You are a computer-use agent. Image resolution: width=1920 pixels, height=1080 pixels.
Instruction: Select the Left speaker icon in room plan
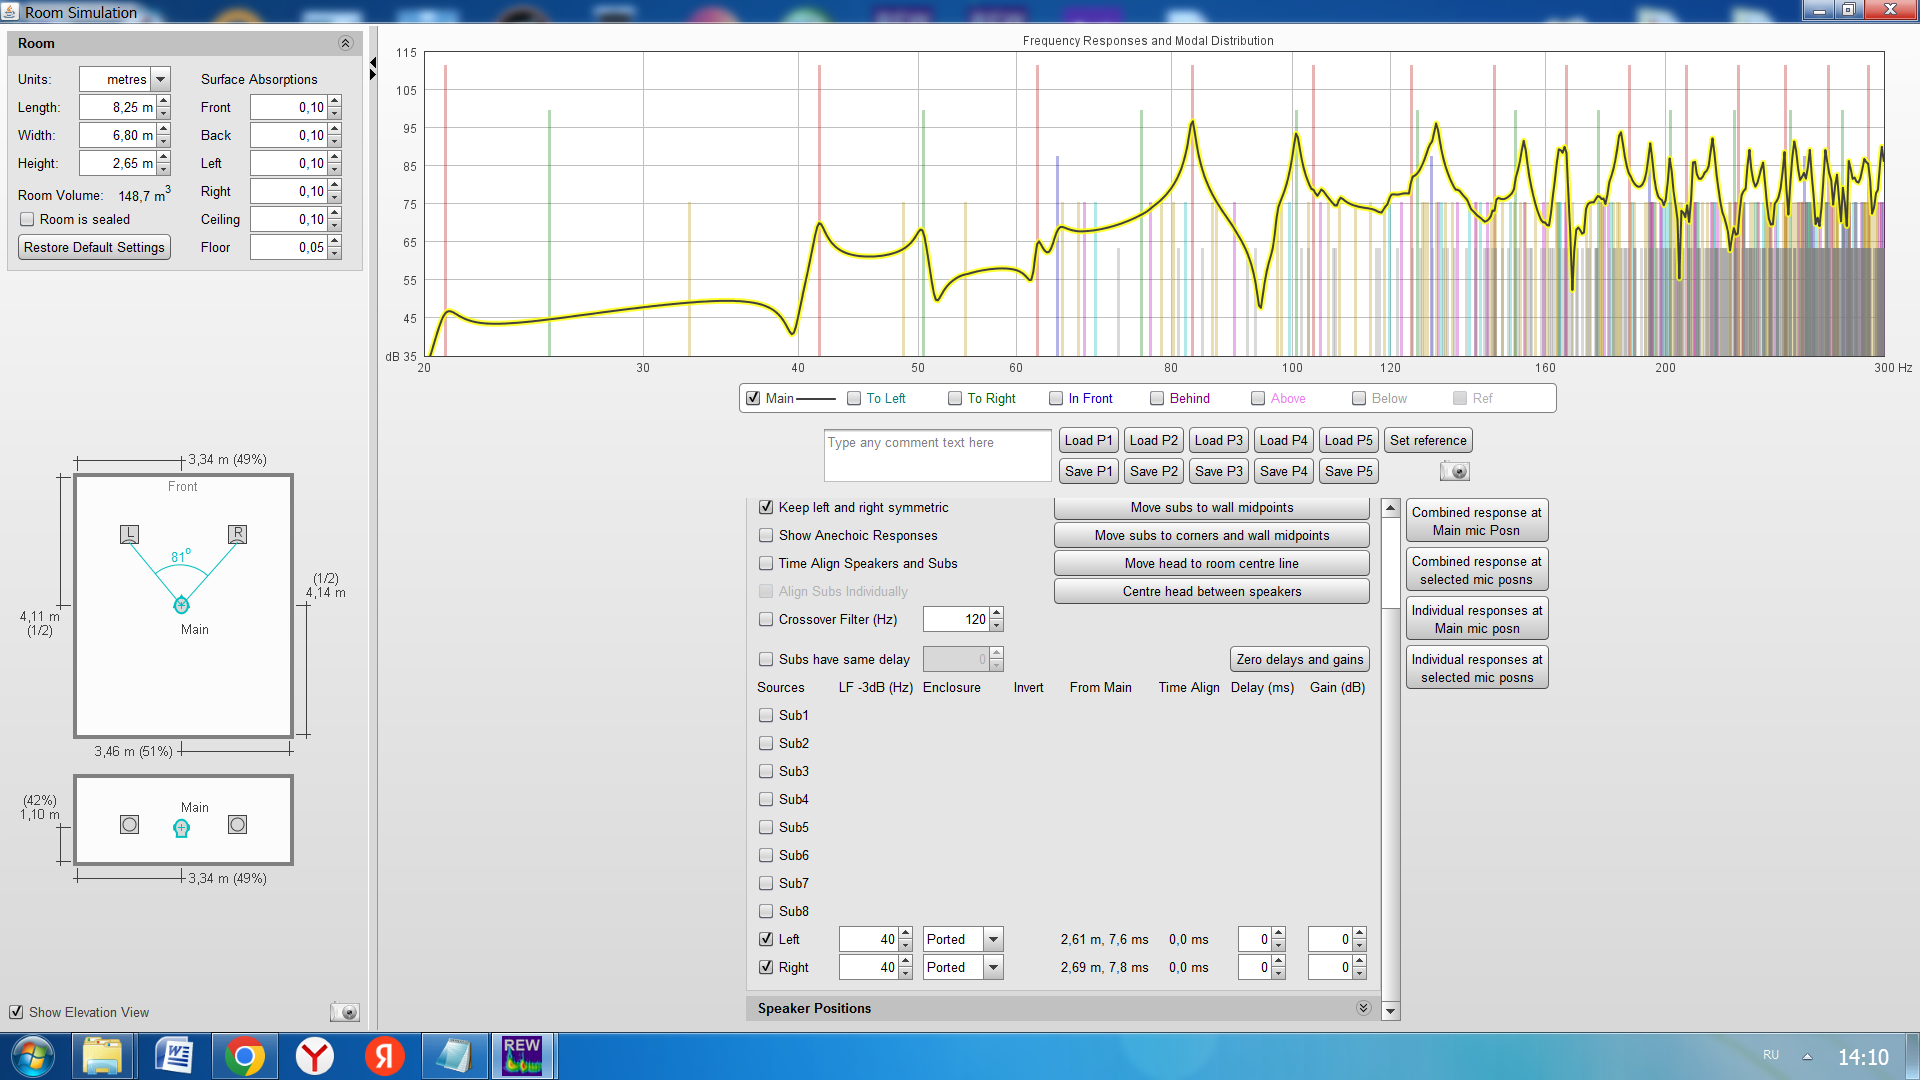[x=129, y=534]
